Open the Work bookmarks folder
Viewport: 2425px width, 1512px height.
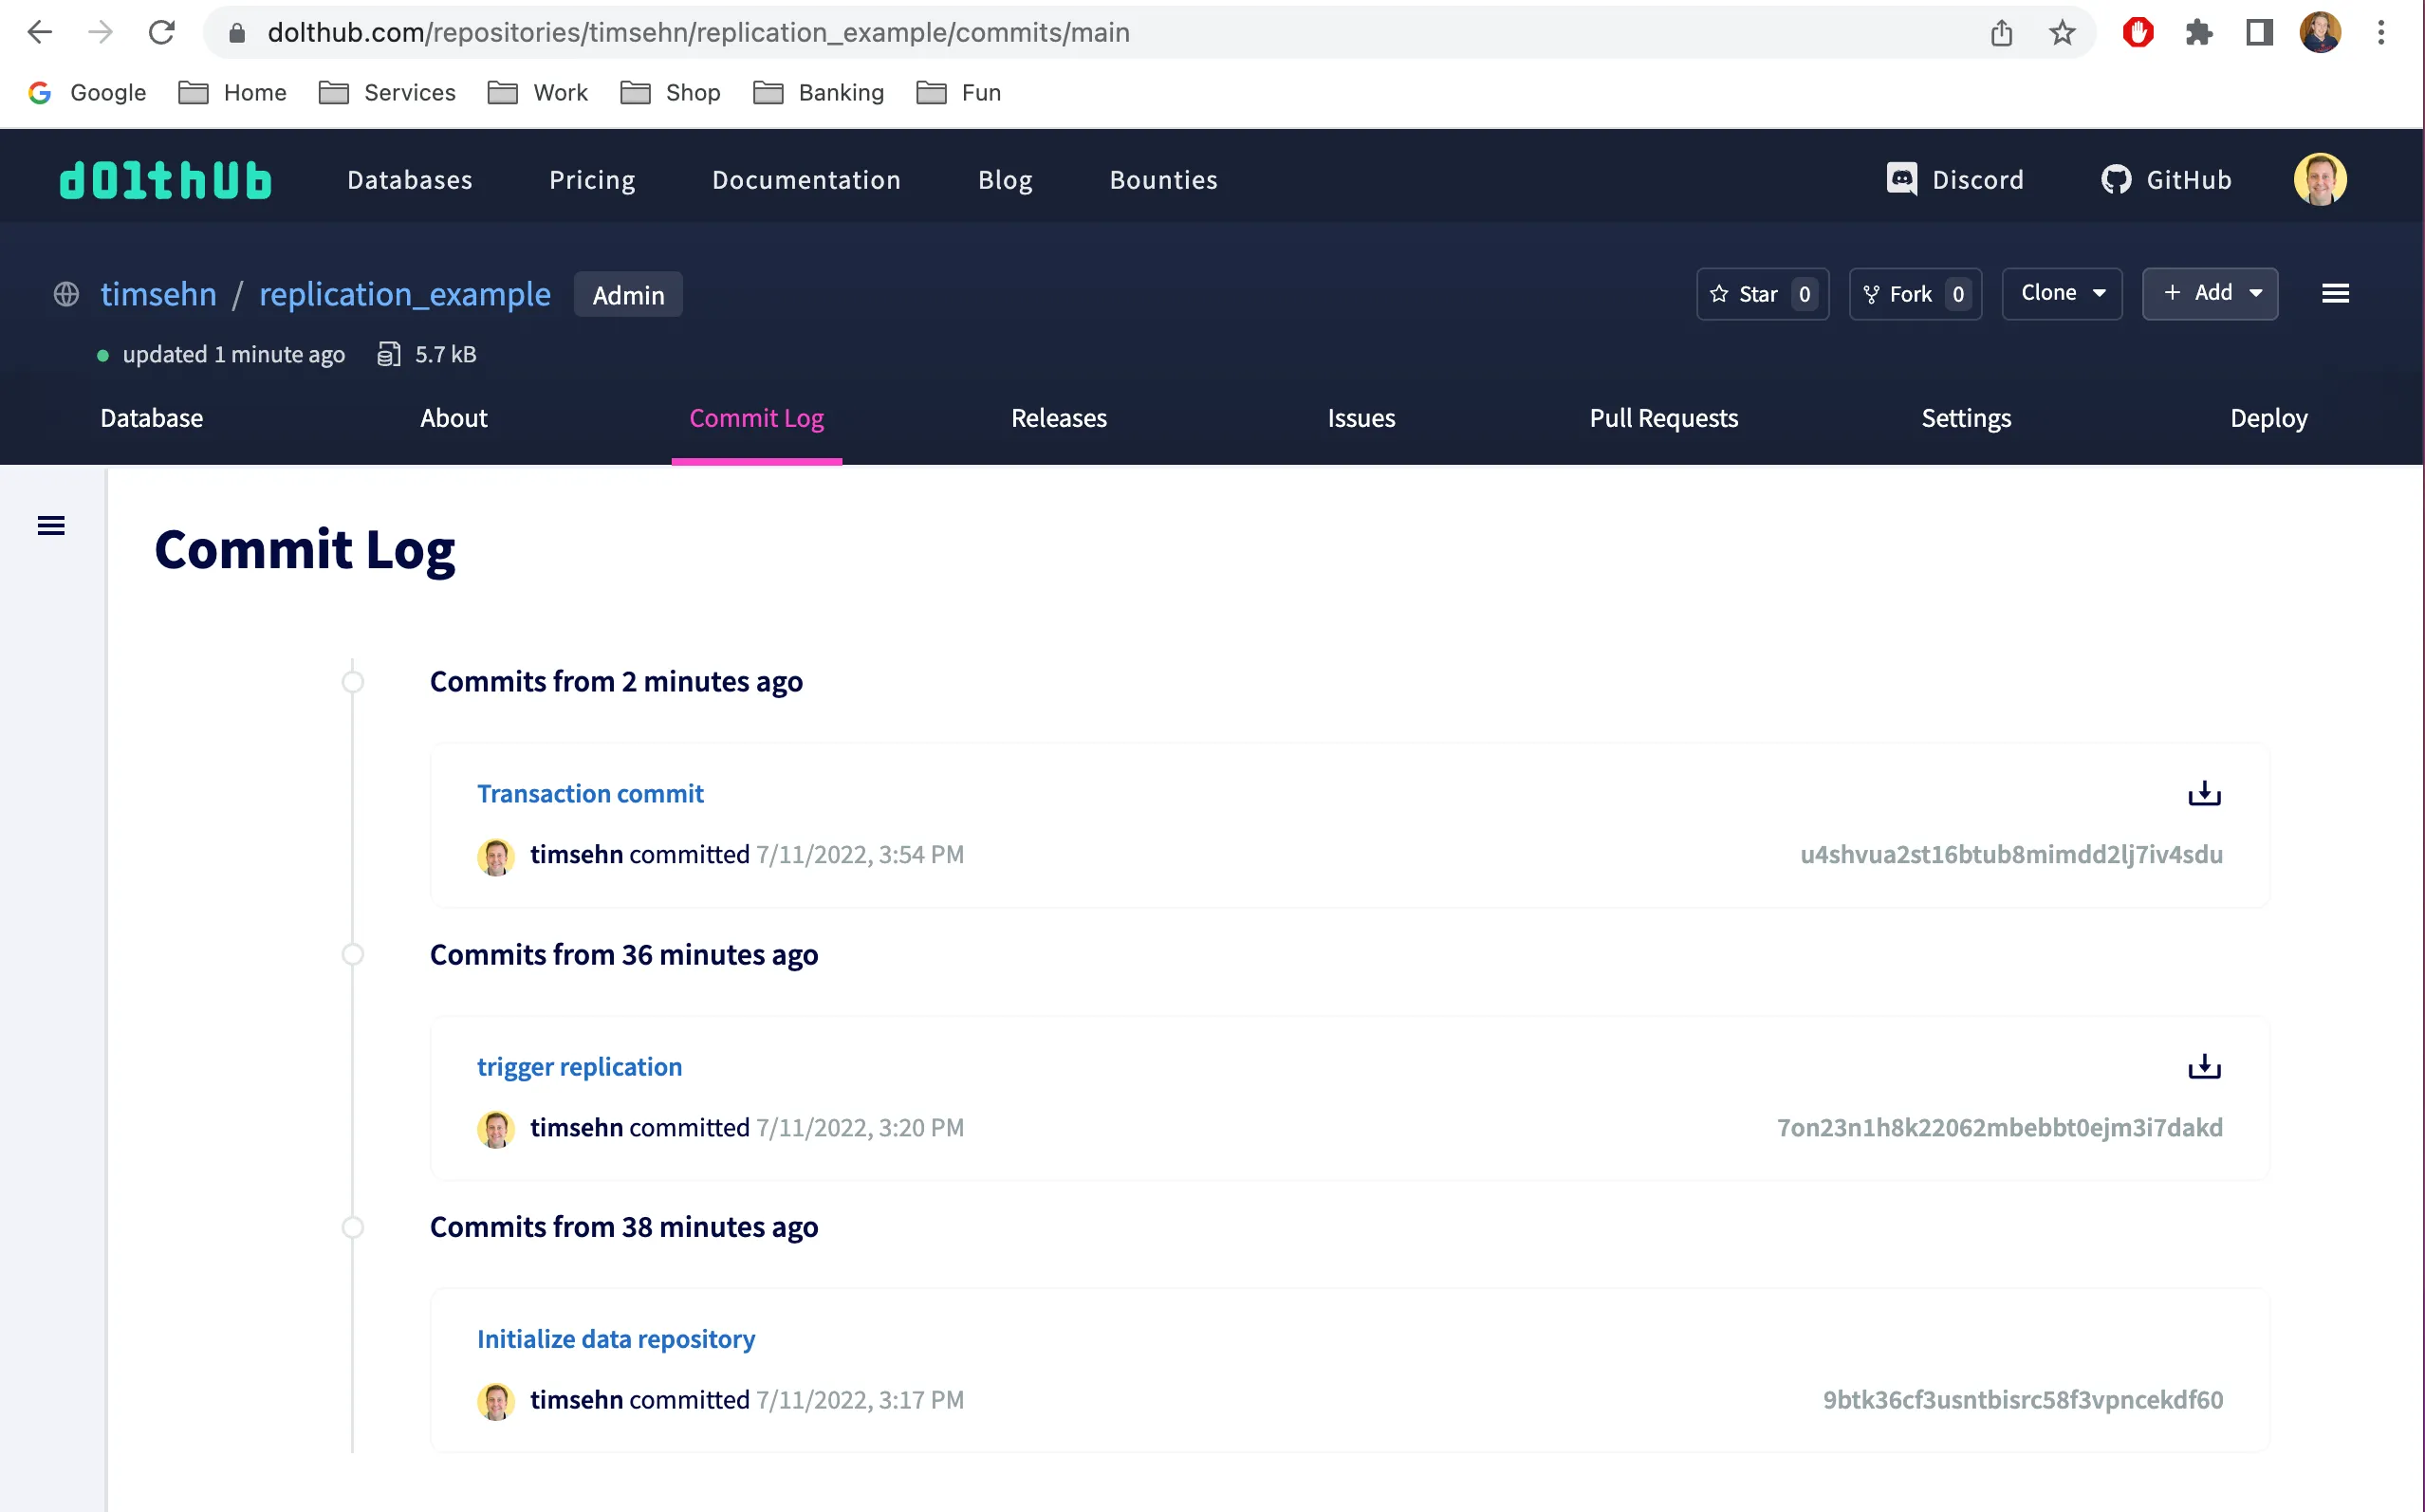tap(538, 92)
